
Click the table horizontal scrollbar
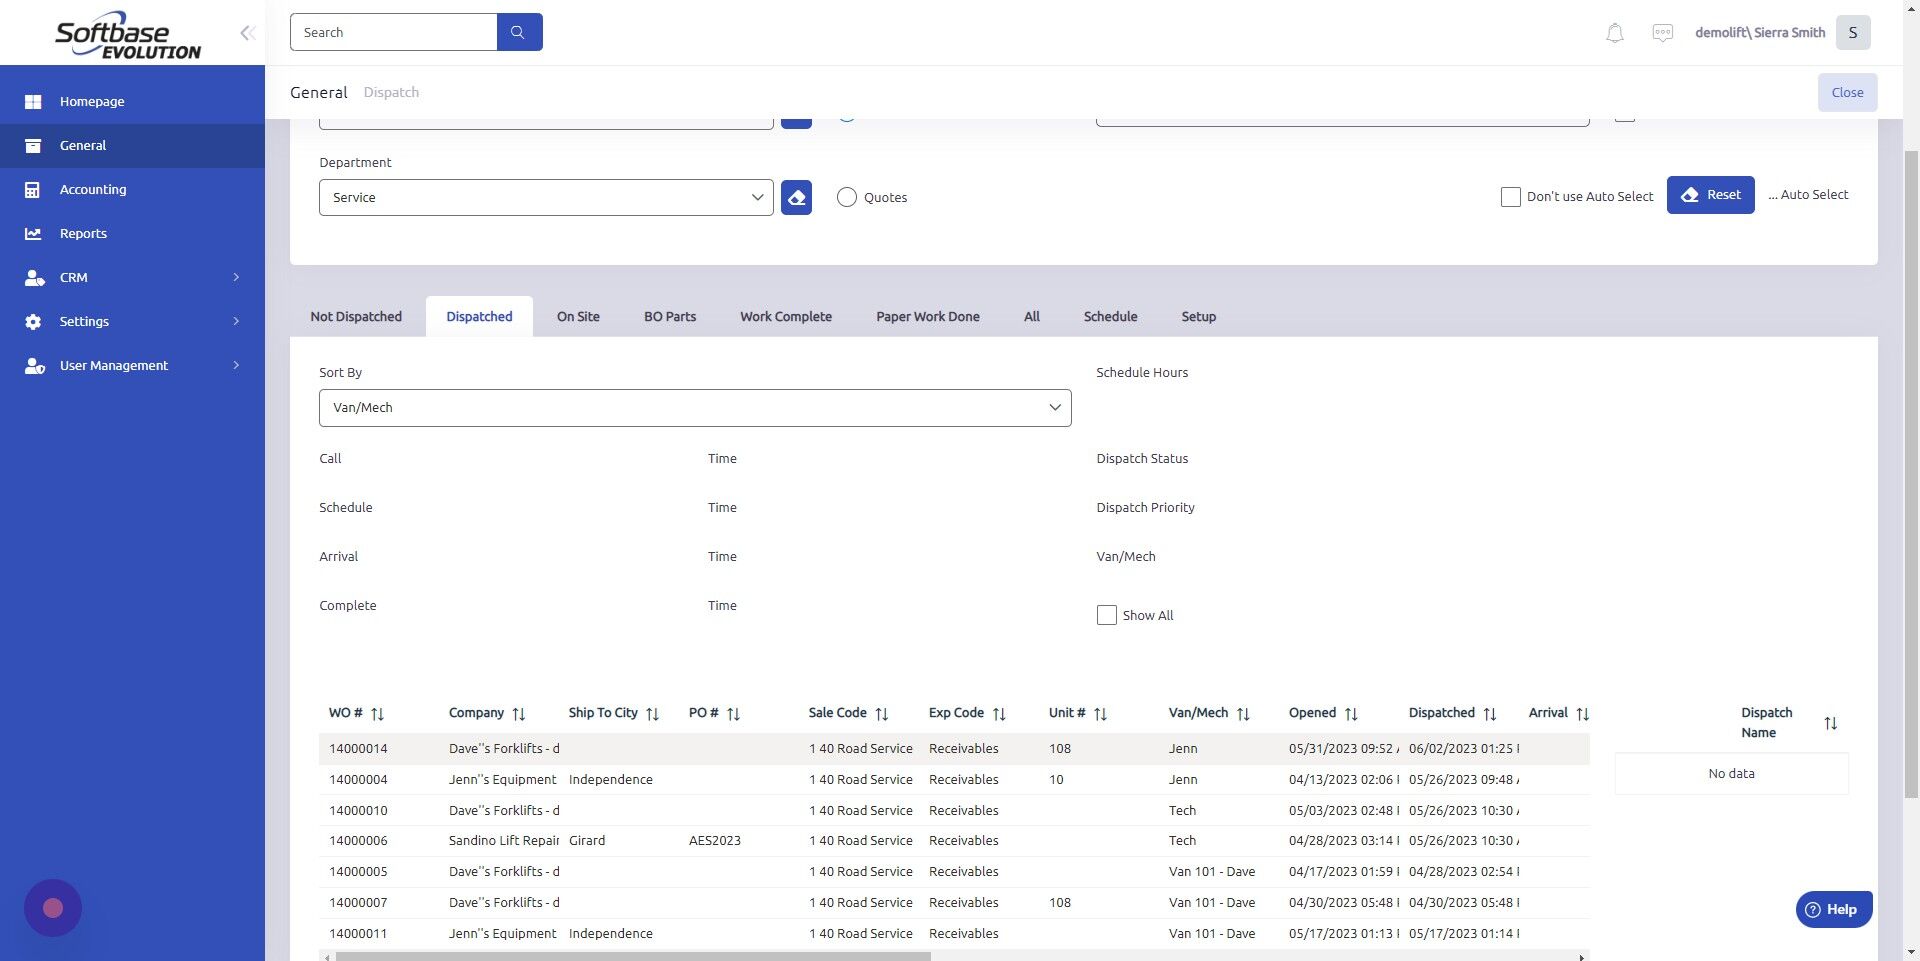tap(633, 957)
